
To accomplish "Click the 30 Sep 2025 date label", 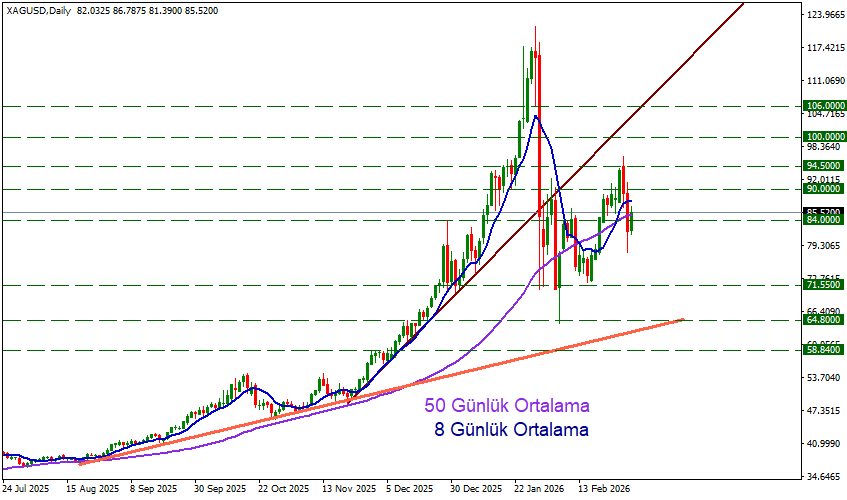I will (220, 490).
